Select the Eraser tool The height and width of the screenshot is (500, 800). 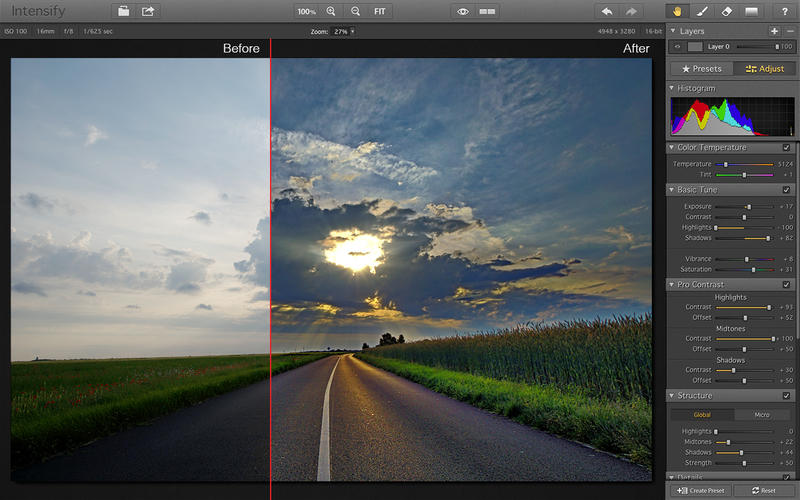(727, 11)
